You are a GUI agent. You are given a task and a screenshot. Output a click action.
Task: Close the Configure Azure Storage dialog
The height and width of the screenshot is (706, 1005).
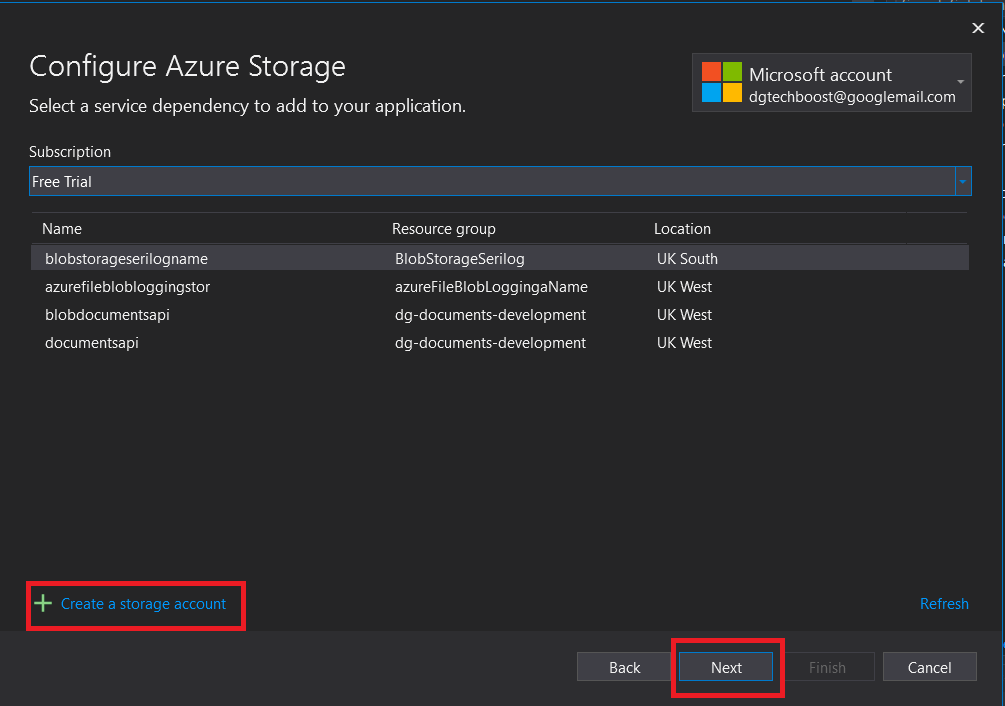tap(978, 28)
